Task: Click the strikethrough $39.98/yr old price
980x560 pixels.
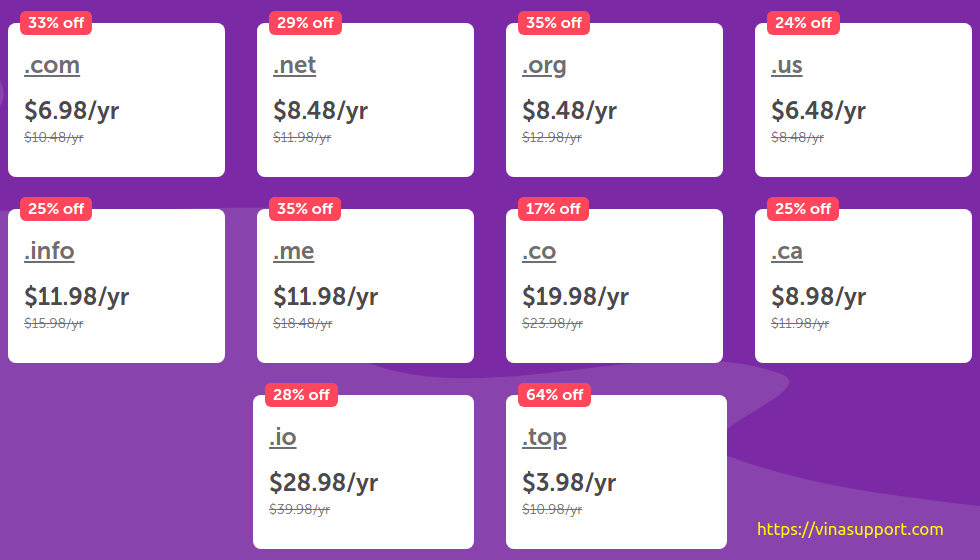Action: coord(299,509)
